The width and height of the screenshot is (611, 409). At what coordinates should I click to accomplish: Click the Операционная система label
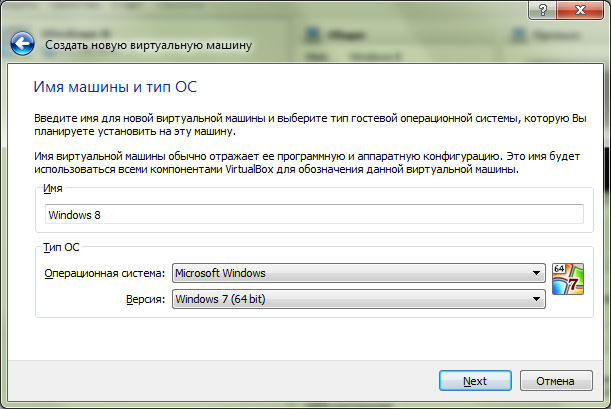(x=105, y=273)
